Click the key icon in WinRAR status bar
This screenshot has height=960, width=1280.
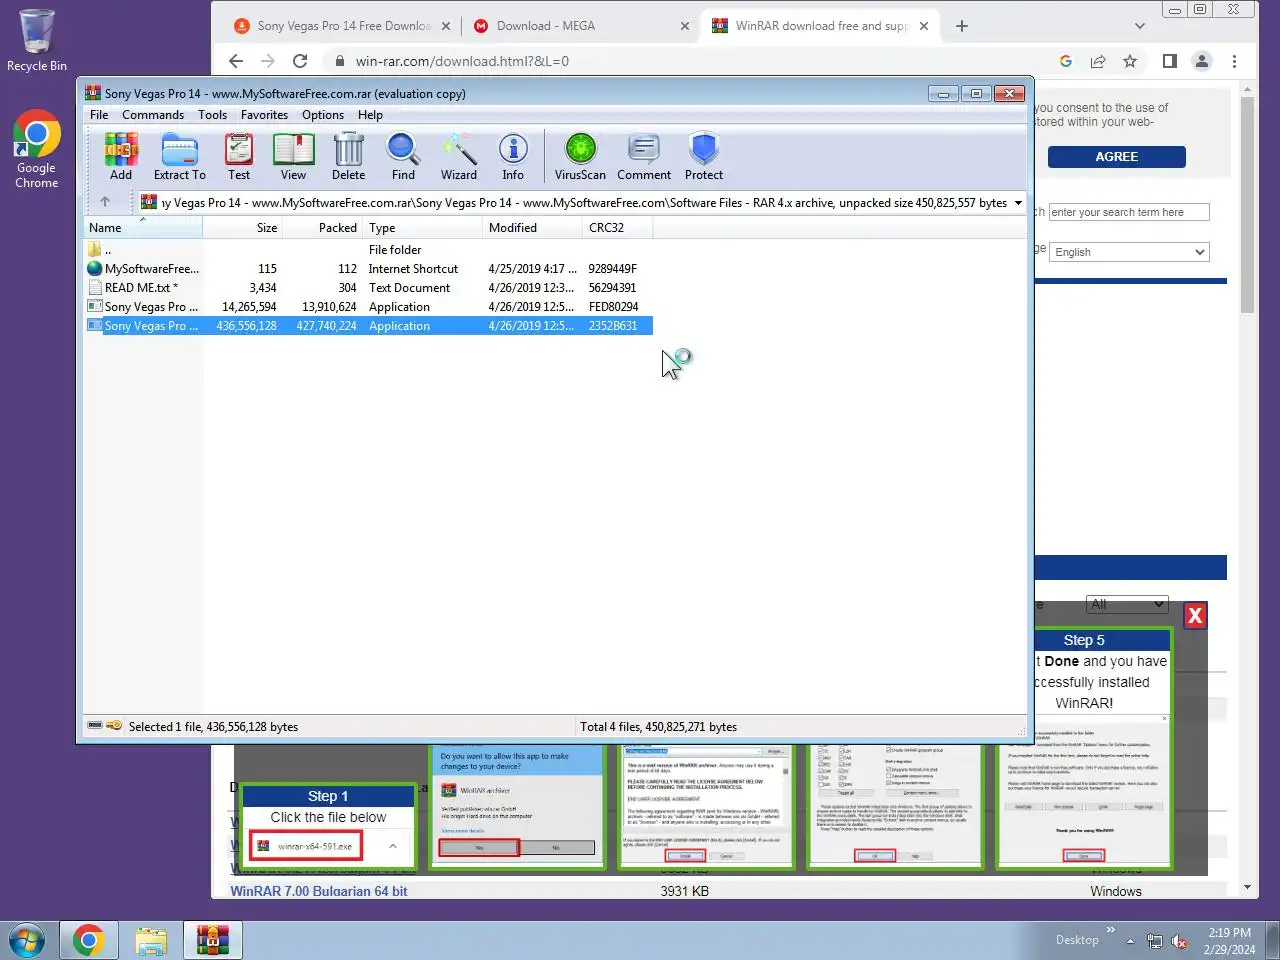[x=114, y=726]
